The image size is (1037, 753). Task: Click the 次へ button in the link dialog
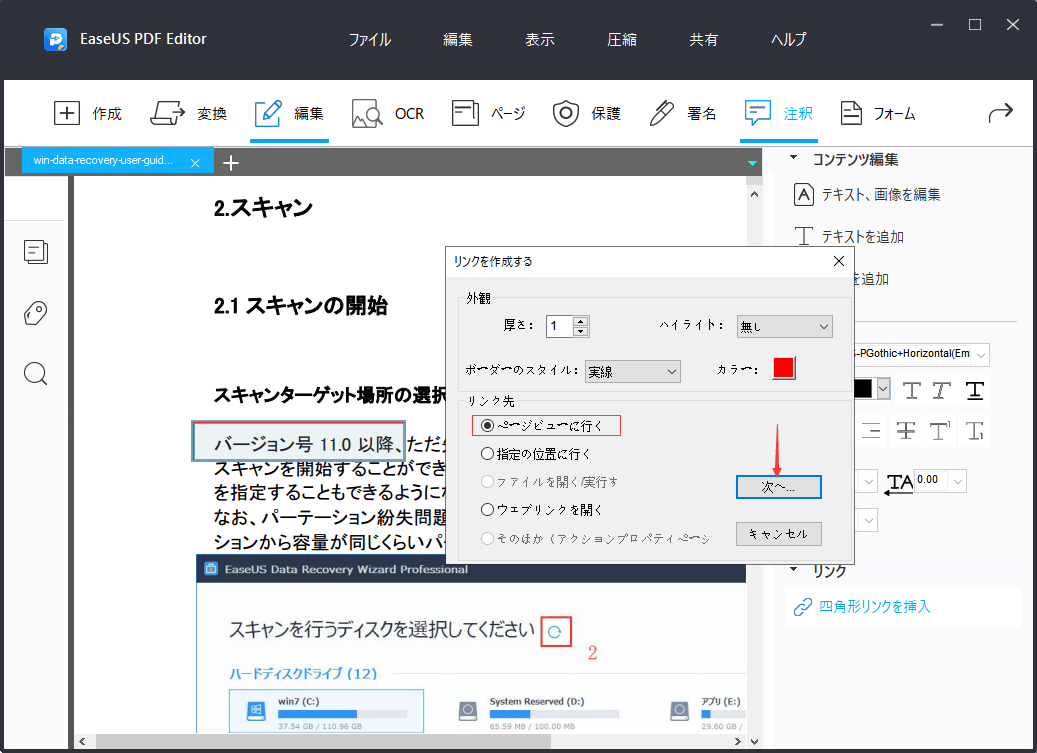tap(778, 487)
